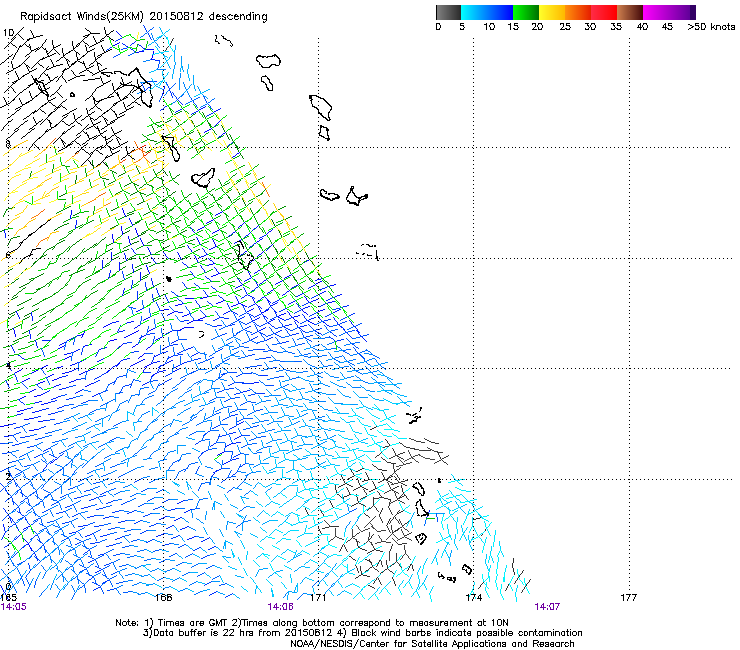Click the '>50 knots' legend label
The image size is (740, 650).
tap(711, 27)
